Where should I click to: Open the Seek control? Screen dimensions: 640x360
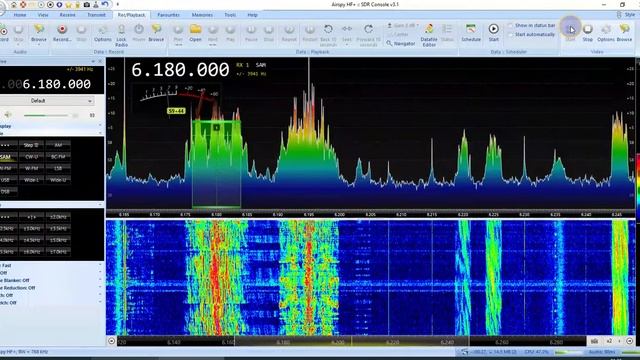[347, 33]
